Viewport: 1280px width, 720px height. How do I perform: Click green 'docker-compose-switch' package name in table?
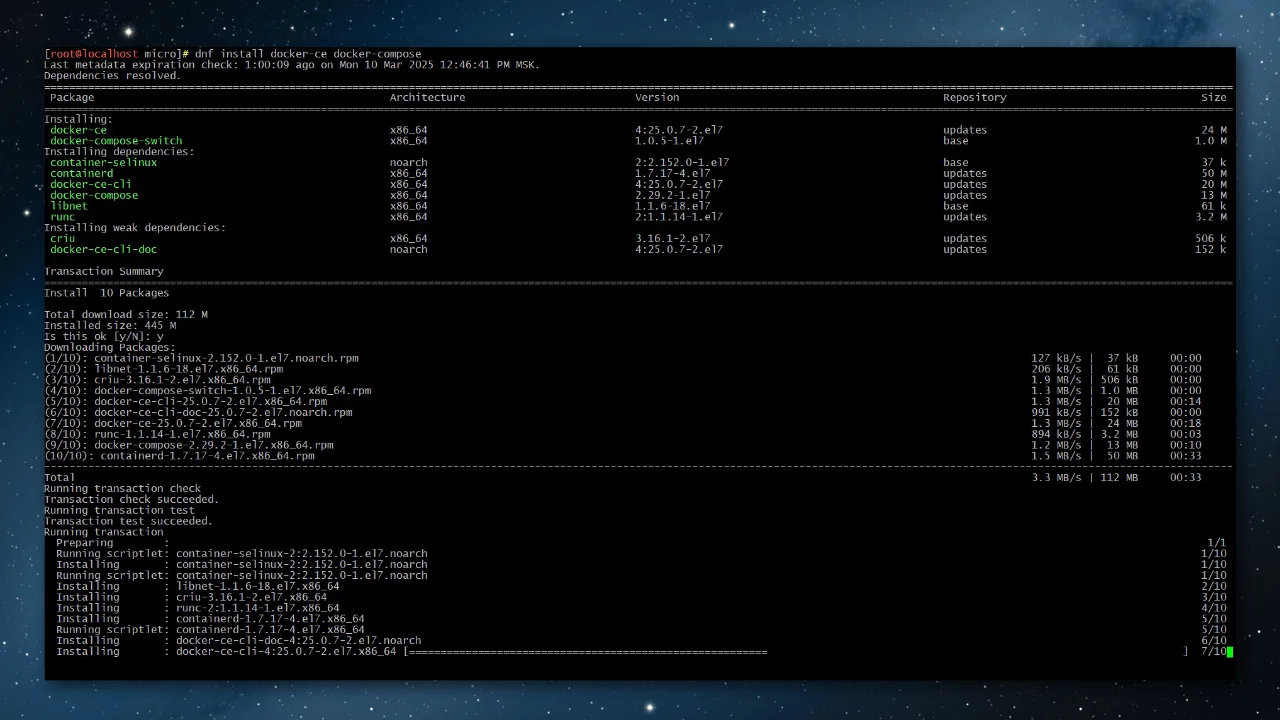point(116,141)
